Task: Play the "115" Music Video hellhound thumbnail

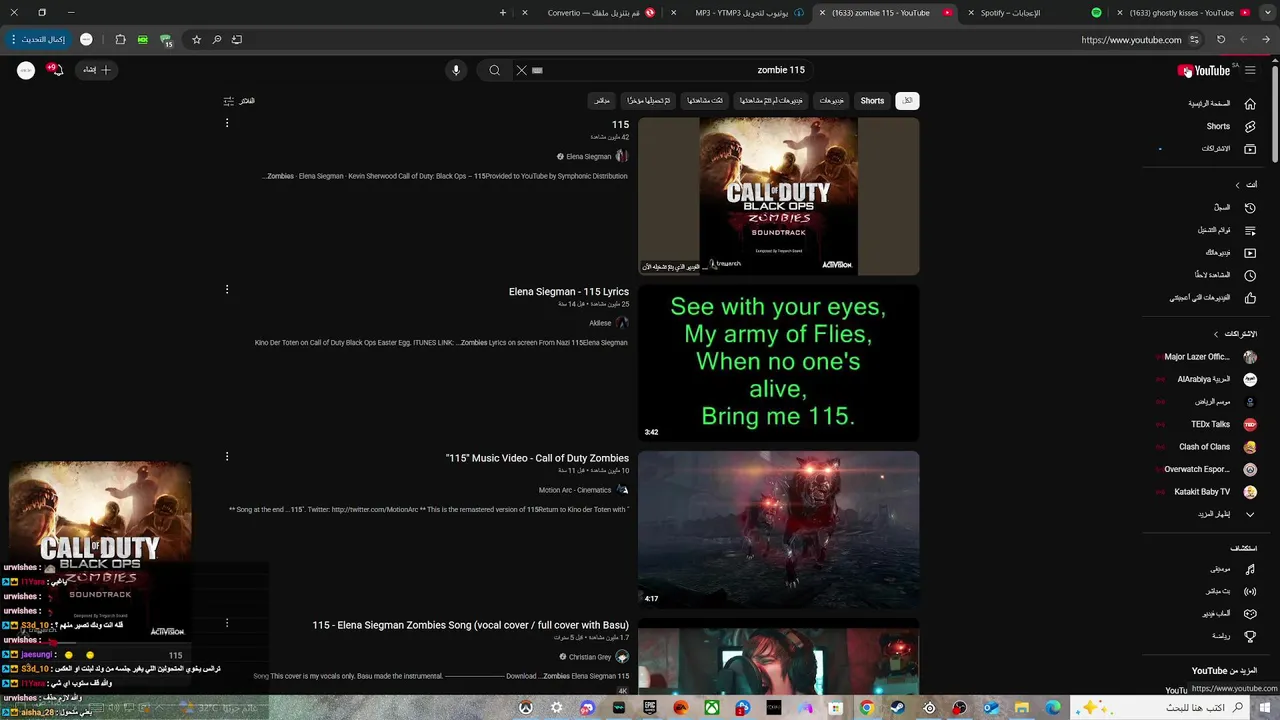Action: 778,529
